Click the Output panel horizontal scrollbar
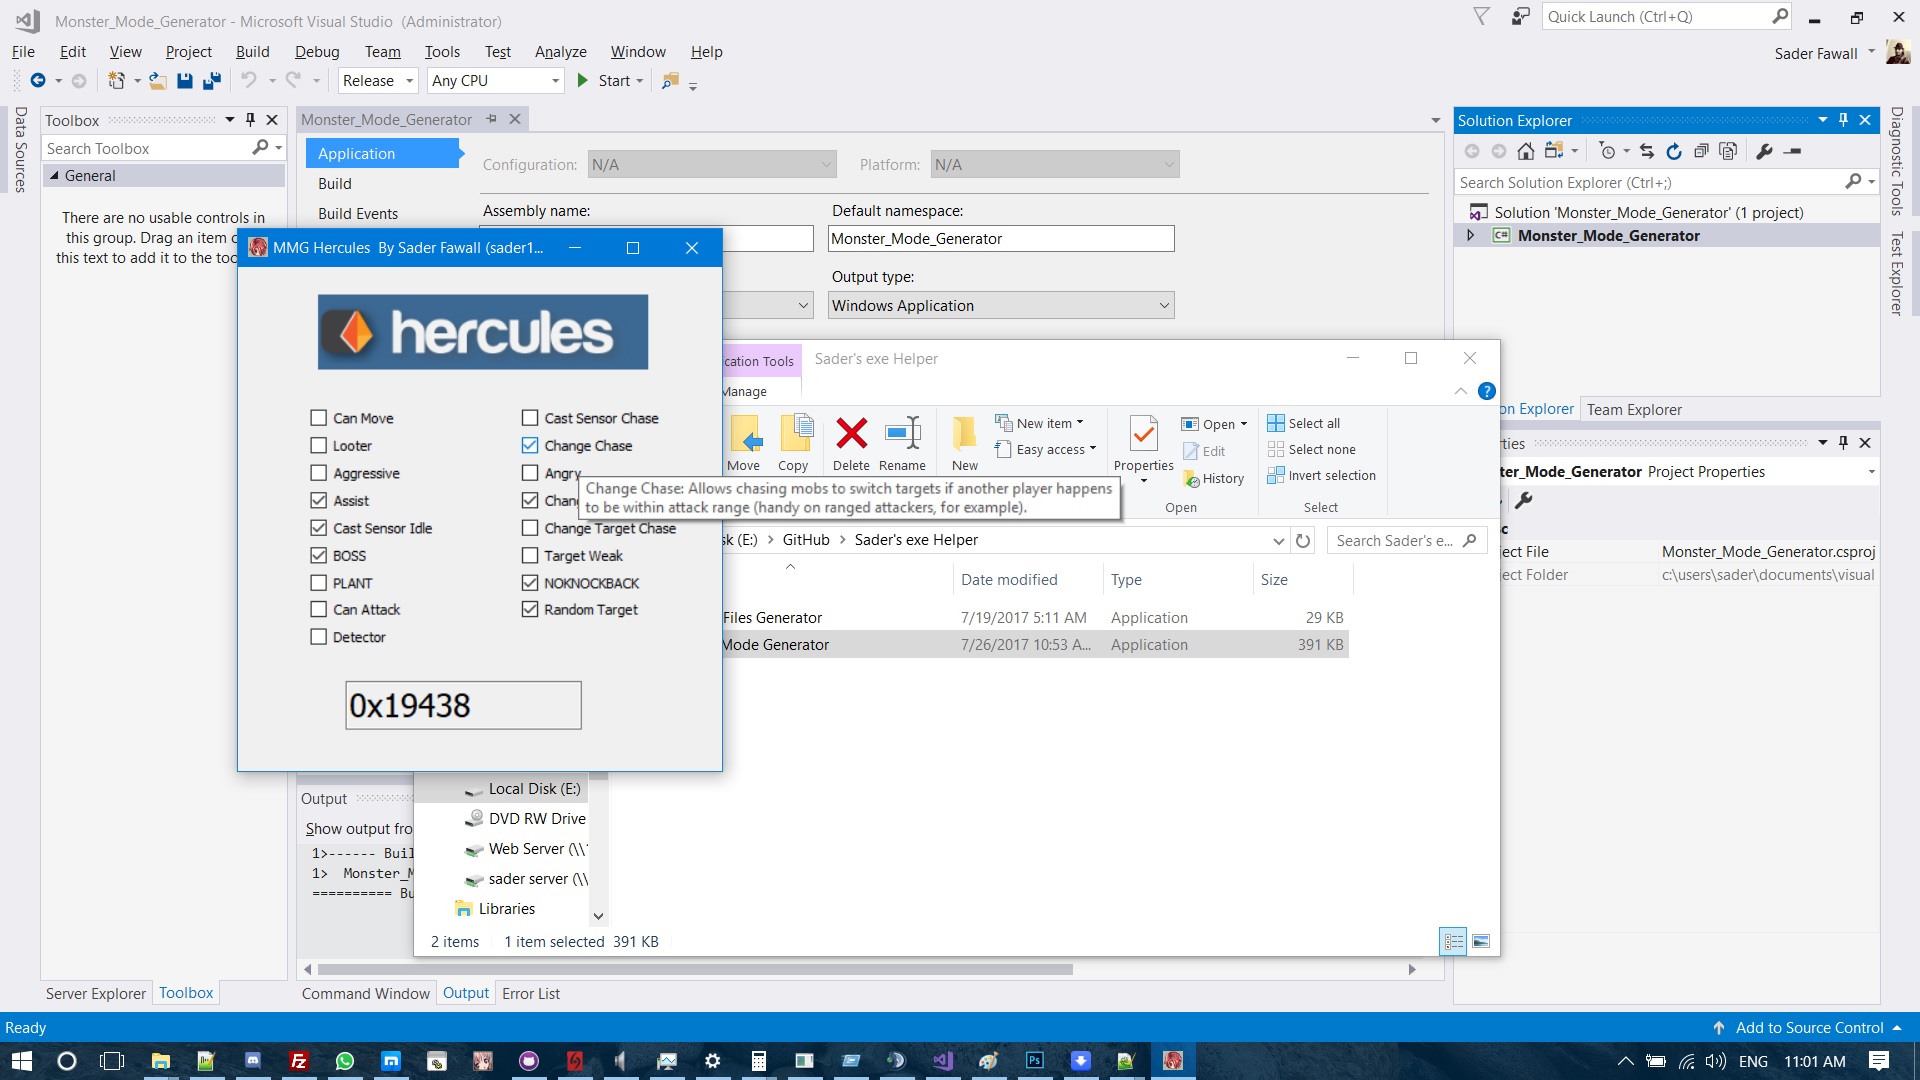This screenshot has height=1080, width=1920. (695, 969)
